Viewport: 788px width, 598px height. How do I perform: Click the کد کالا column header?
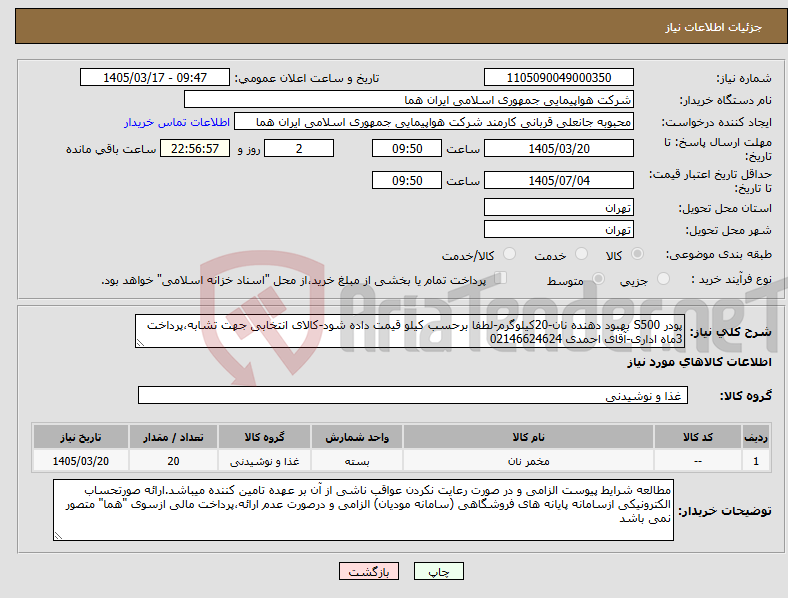point(698,437)
